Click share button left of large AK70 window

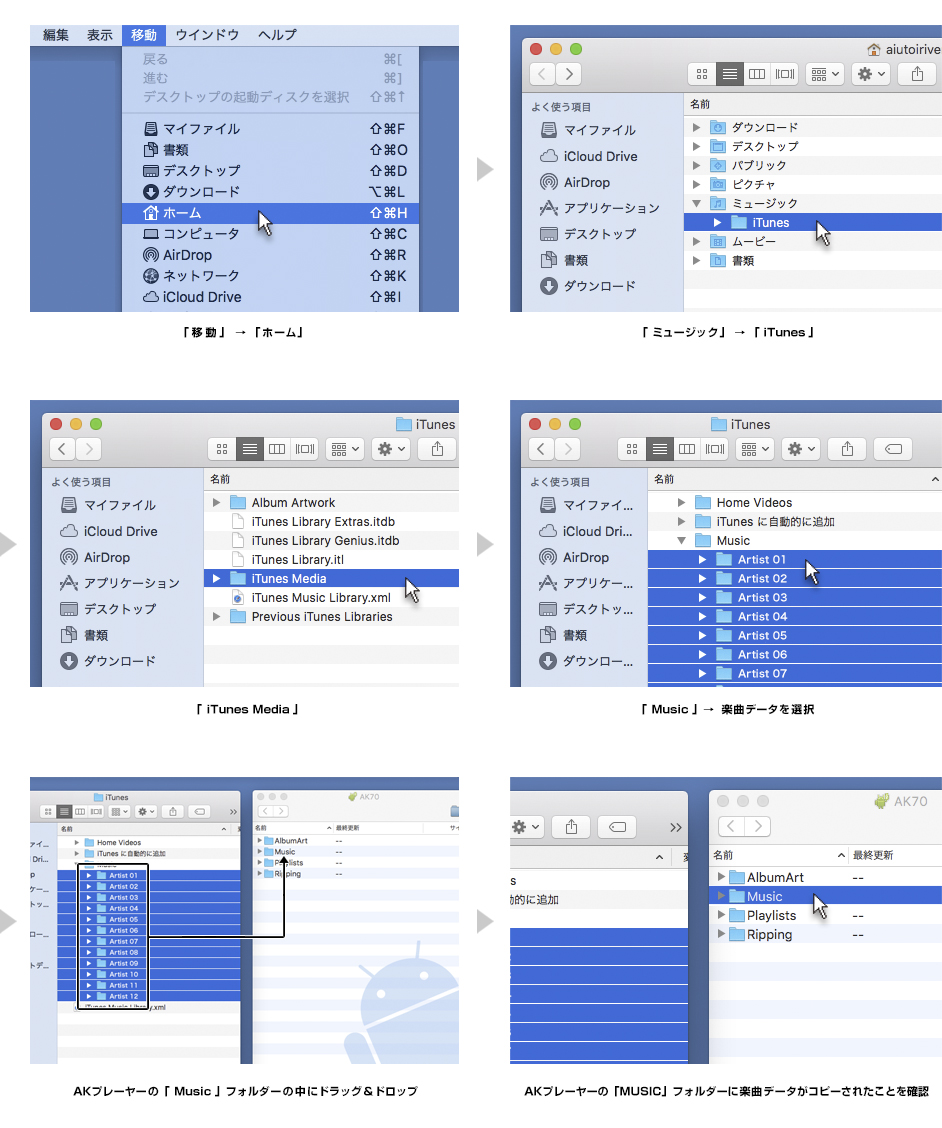(571, 827)
